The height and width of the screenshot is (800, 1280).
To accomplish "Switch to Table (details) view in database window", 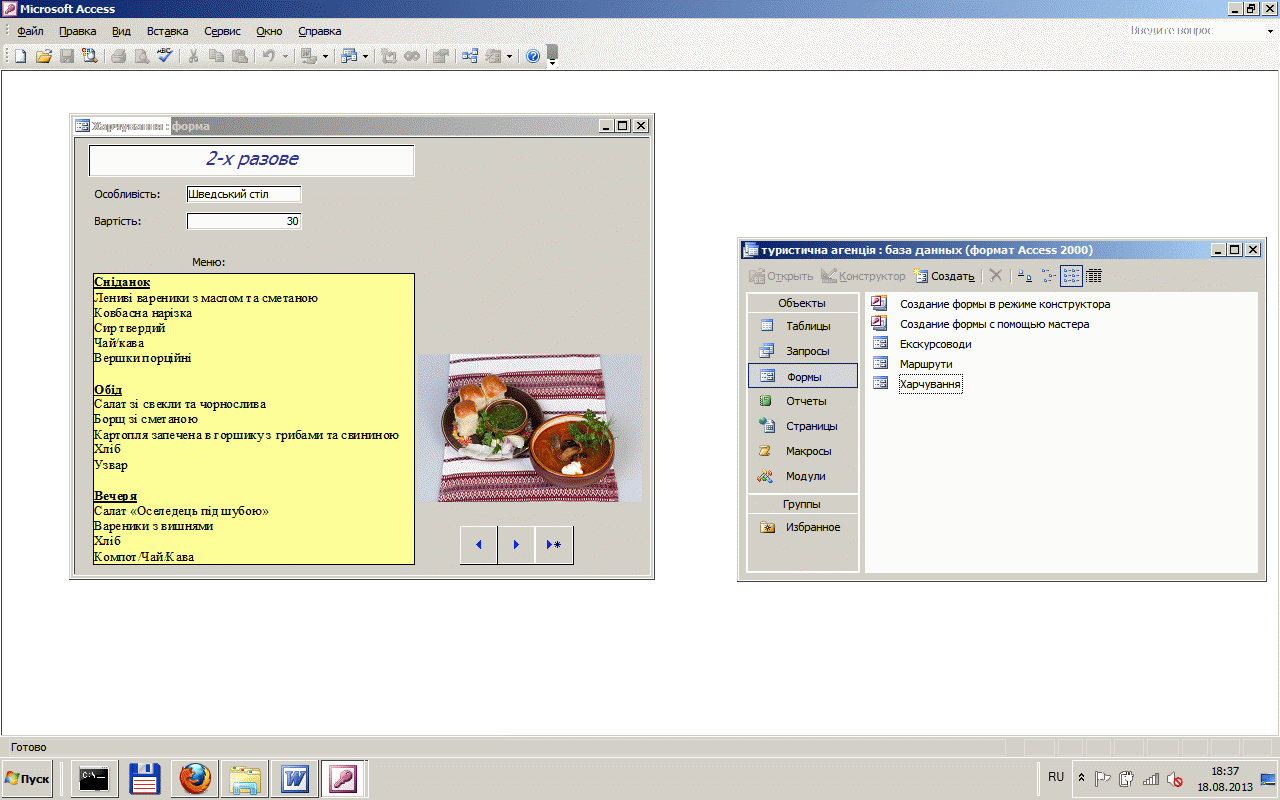I will tap(1094, 276).
